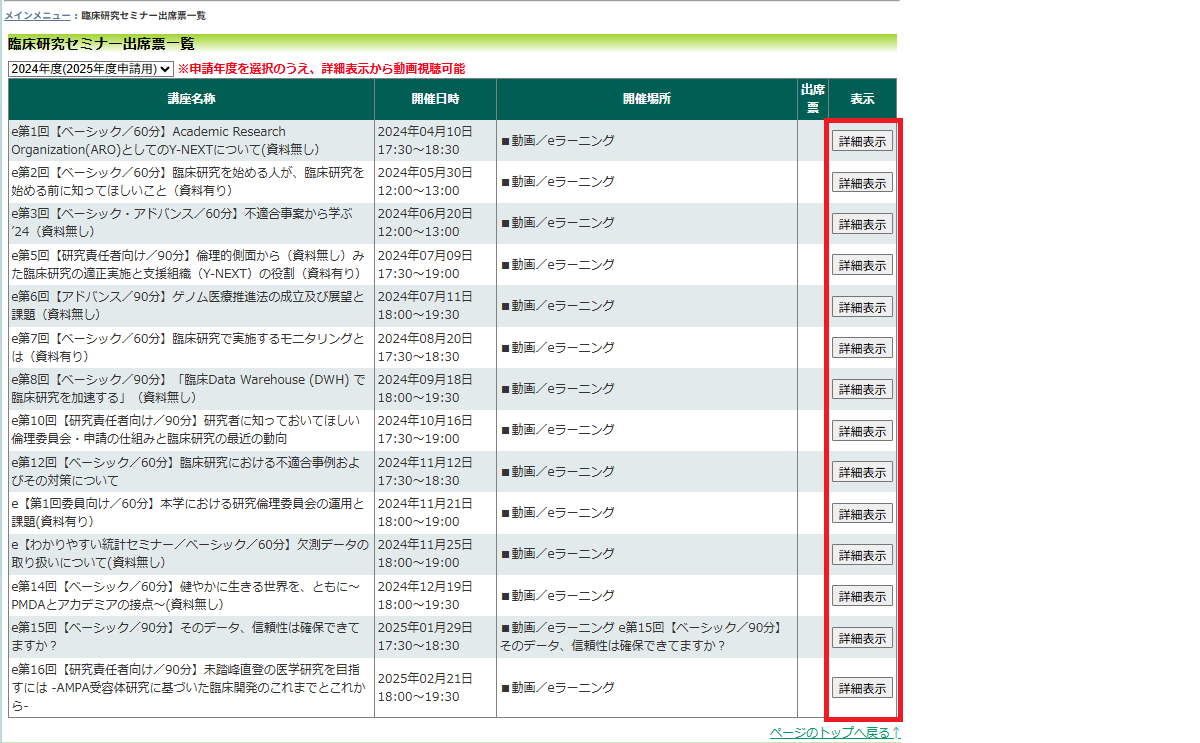Click the 開催日時 column header
The height and width of the screenshot is (743, 1200).
(435, 99)
